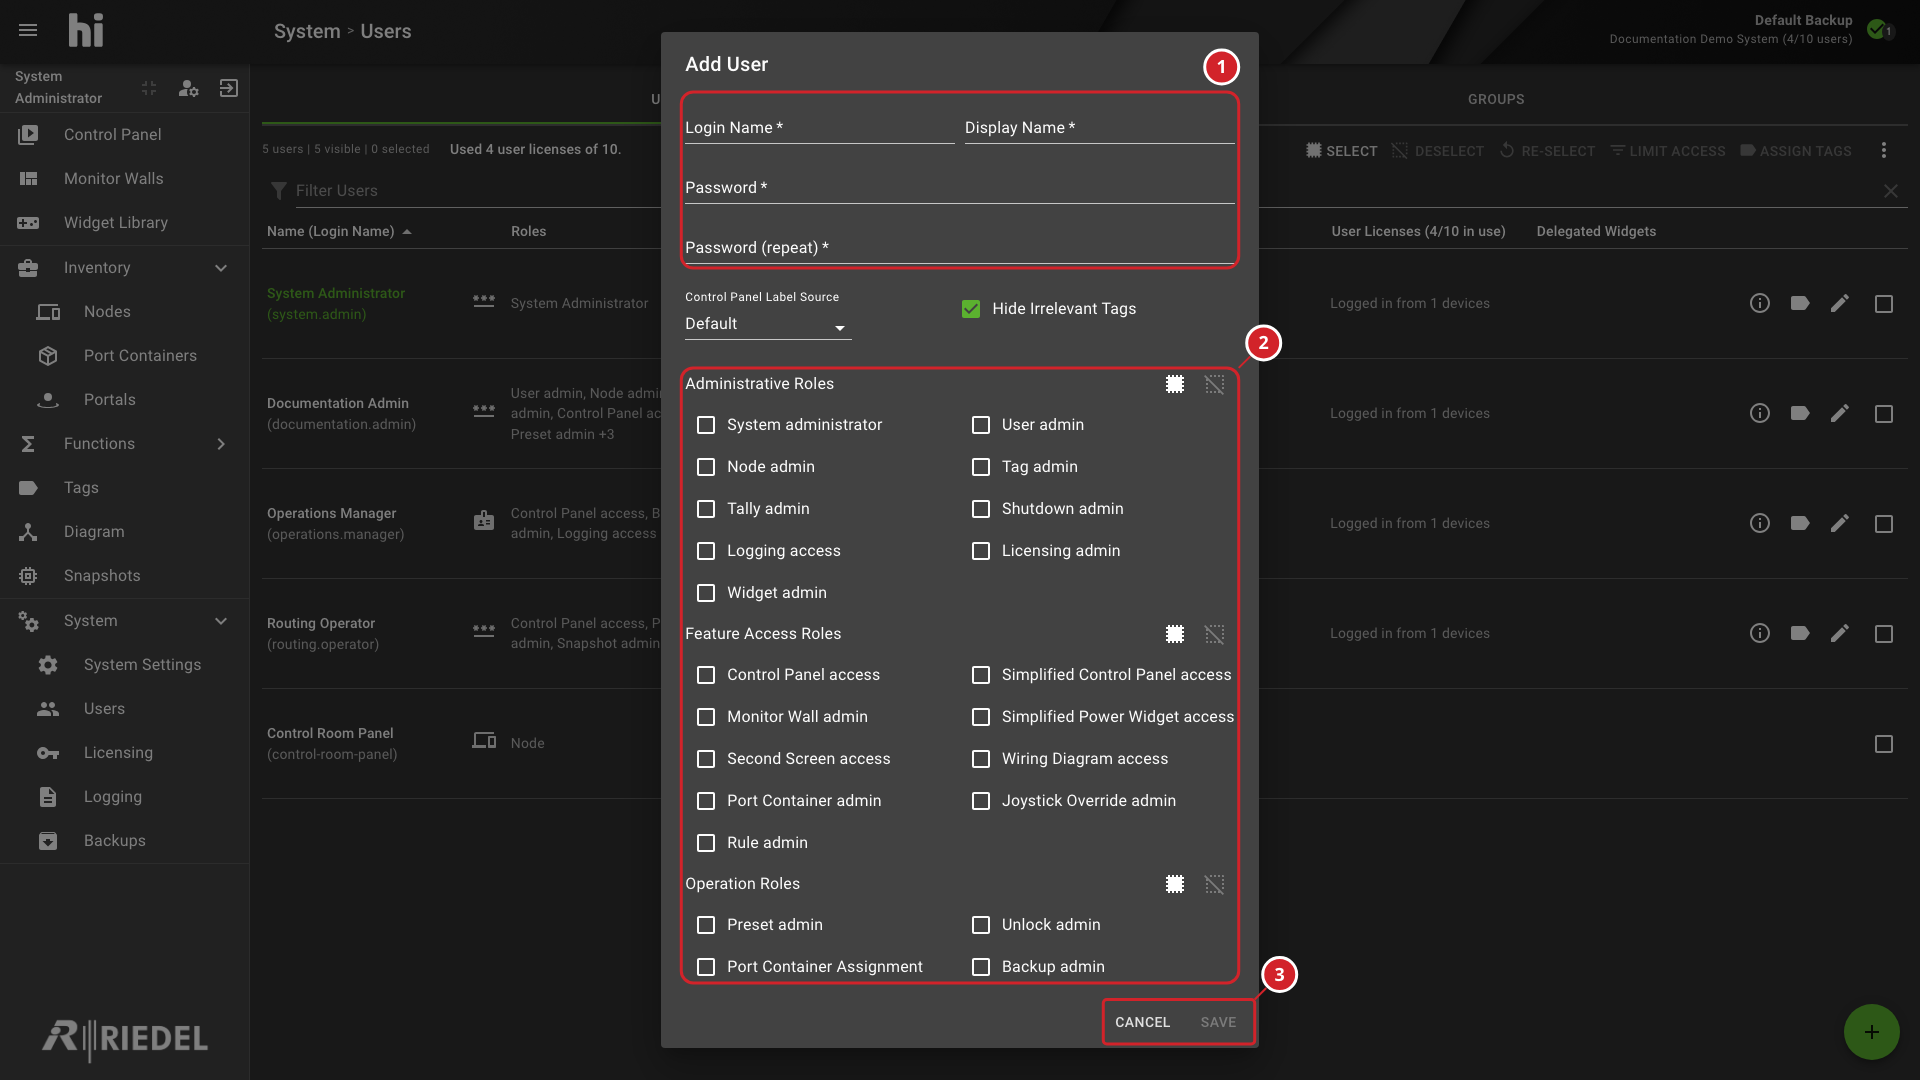Select checkbox for Control Room Panel row
The image size is (1920, 1080).
[x=1884, y=744]
